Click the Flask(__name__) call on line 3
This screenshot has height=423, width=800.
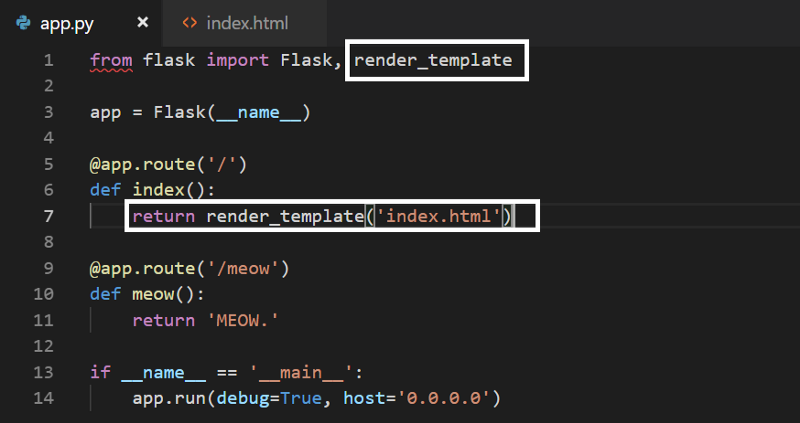tap(231, 112)
